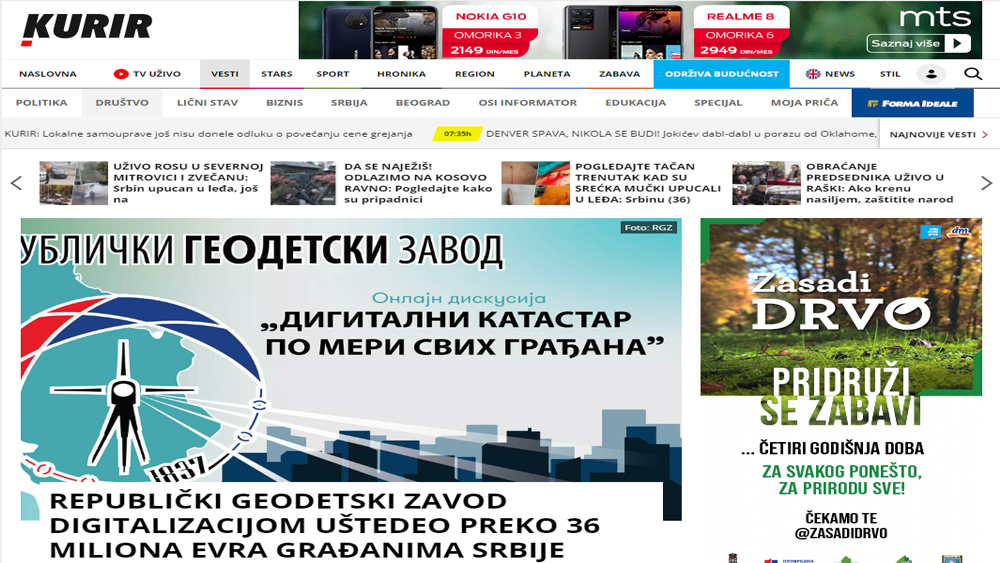Open NAJNOVIJE VESTI latest news link
This screenshot has height=563, width=1000.
938,135
